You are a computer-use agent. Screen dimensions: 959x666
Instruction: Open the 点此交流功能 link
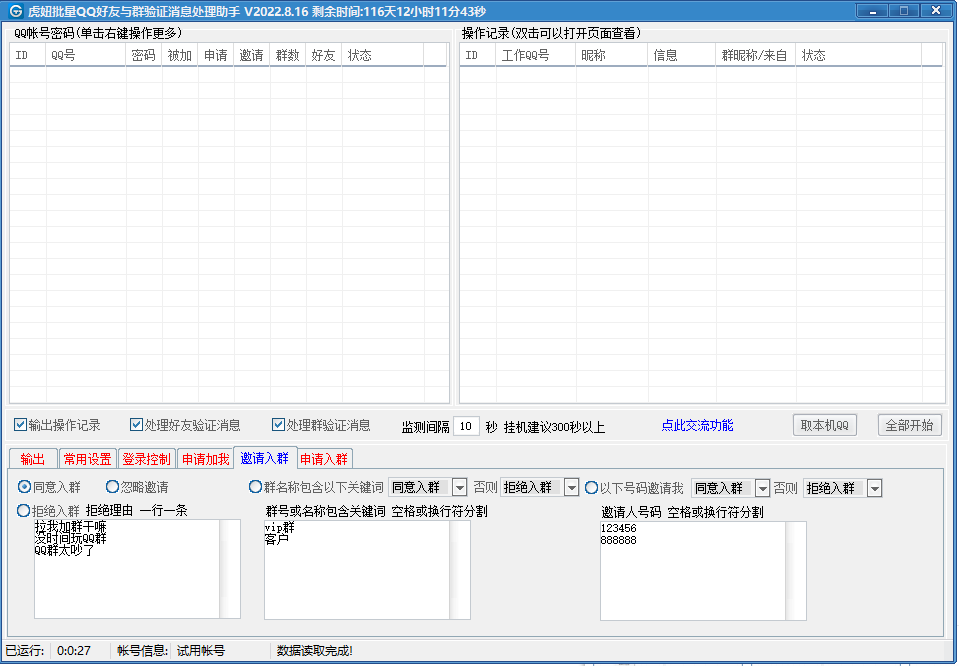[x=697, y=425]
